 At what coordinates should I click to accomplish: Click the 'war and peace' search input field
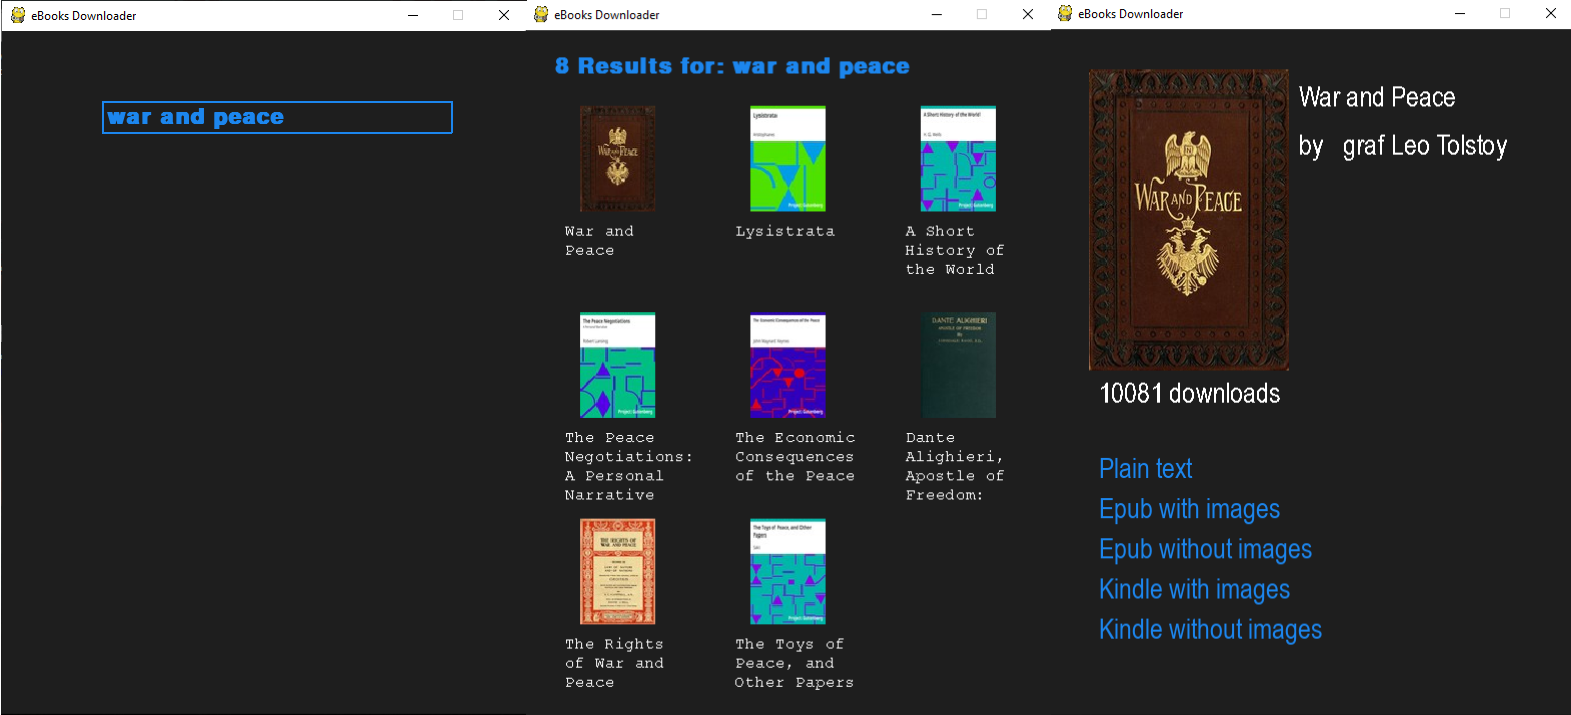277,117
